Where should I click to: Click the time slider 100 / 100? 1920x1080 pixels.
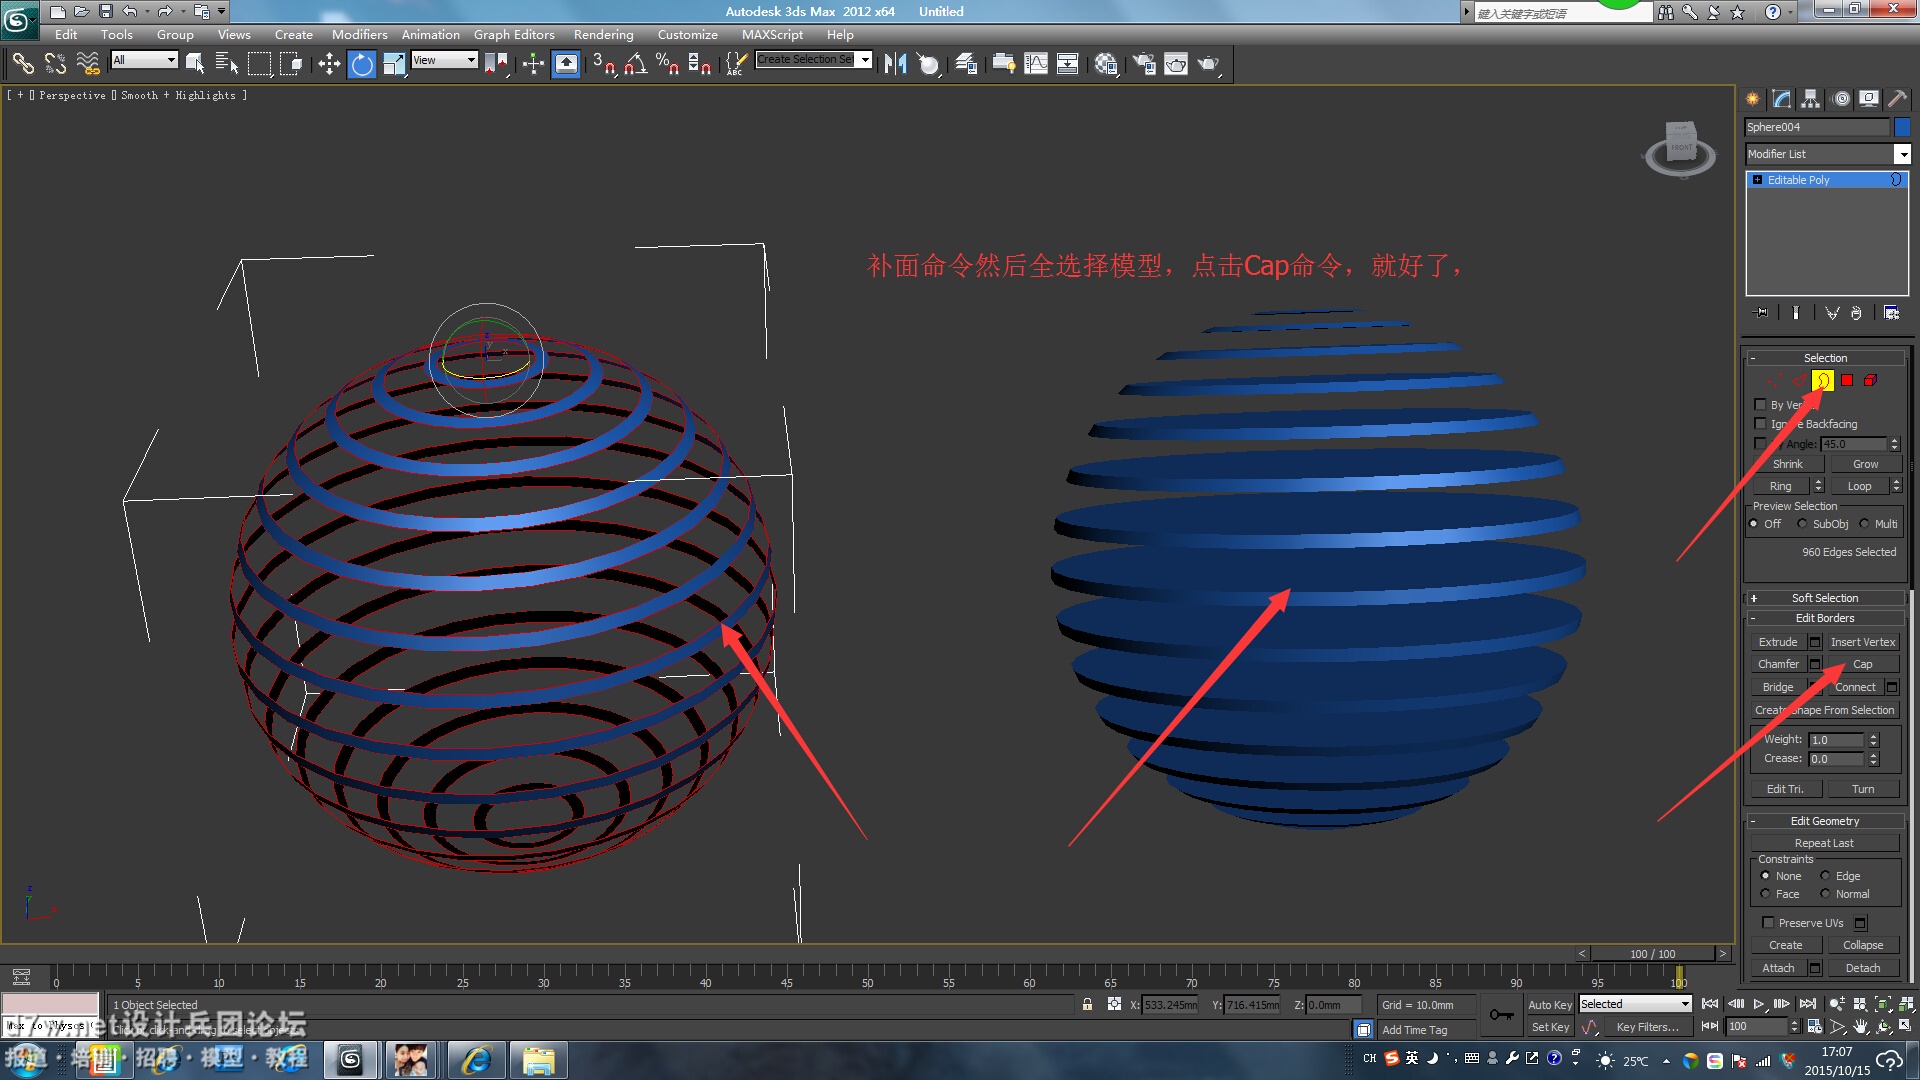1652,953
